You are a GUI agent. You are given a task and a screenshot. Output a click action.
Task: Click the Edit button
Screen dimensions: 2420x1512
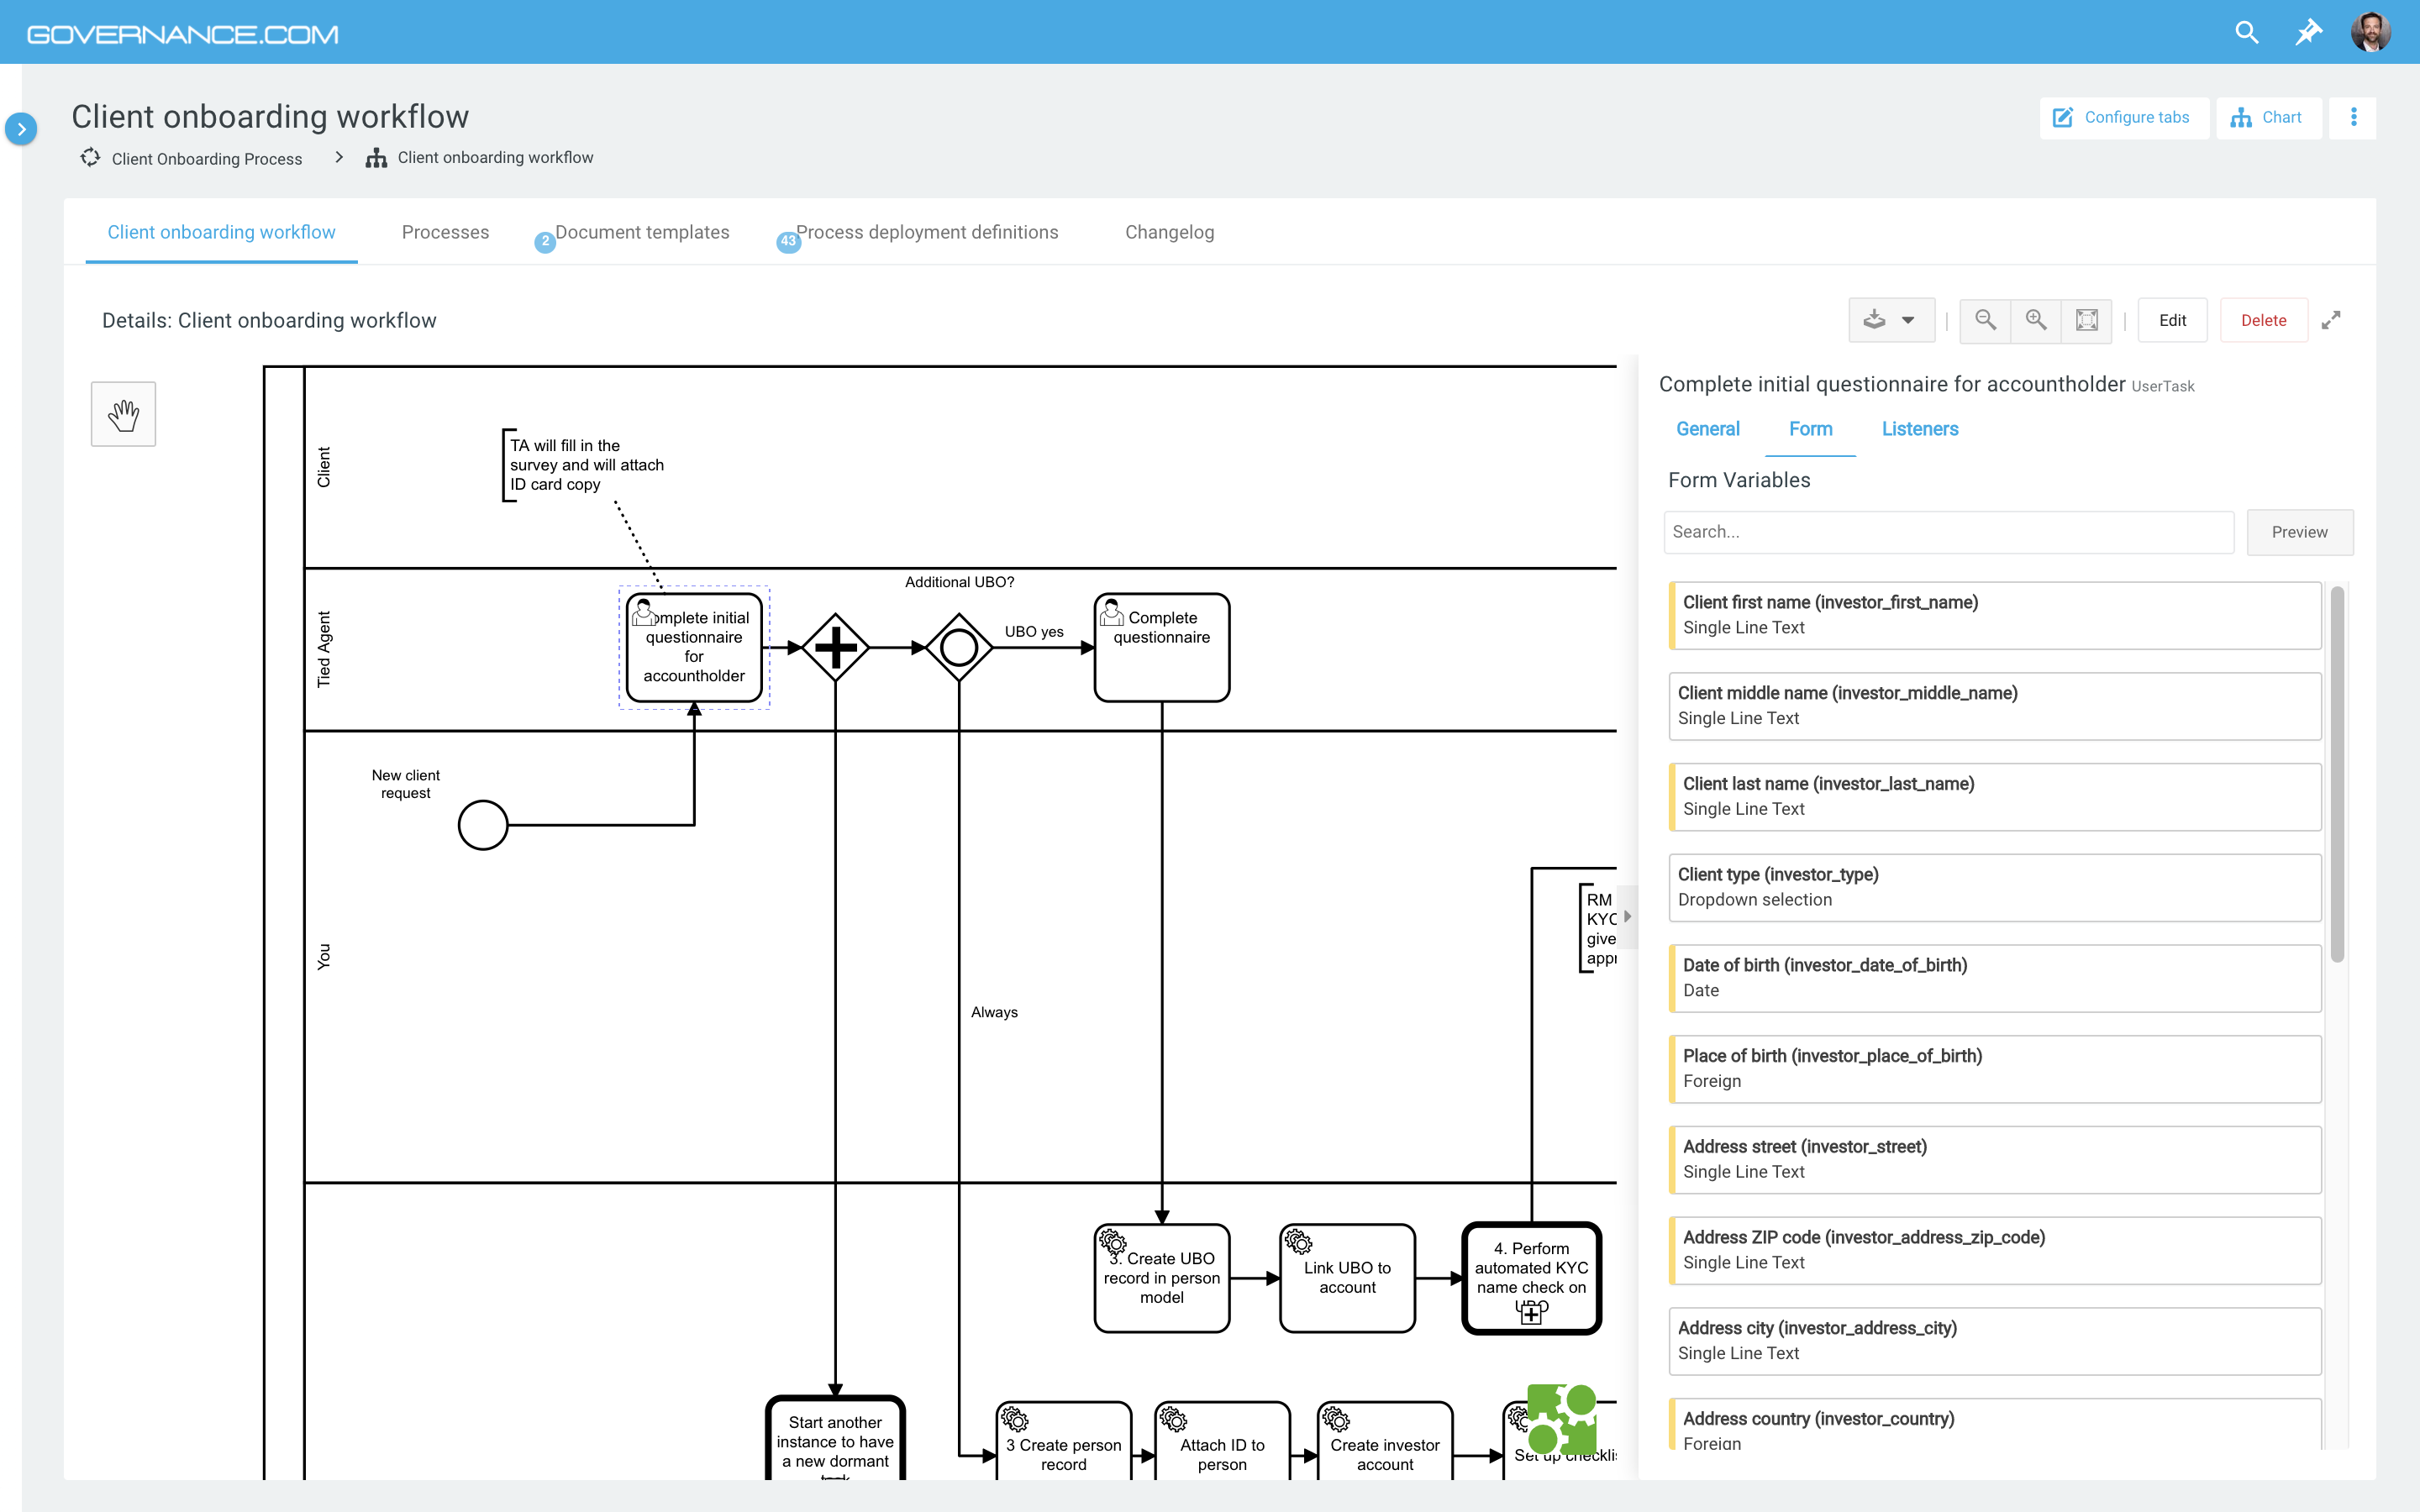[2172, 320]
